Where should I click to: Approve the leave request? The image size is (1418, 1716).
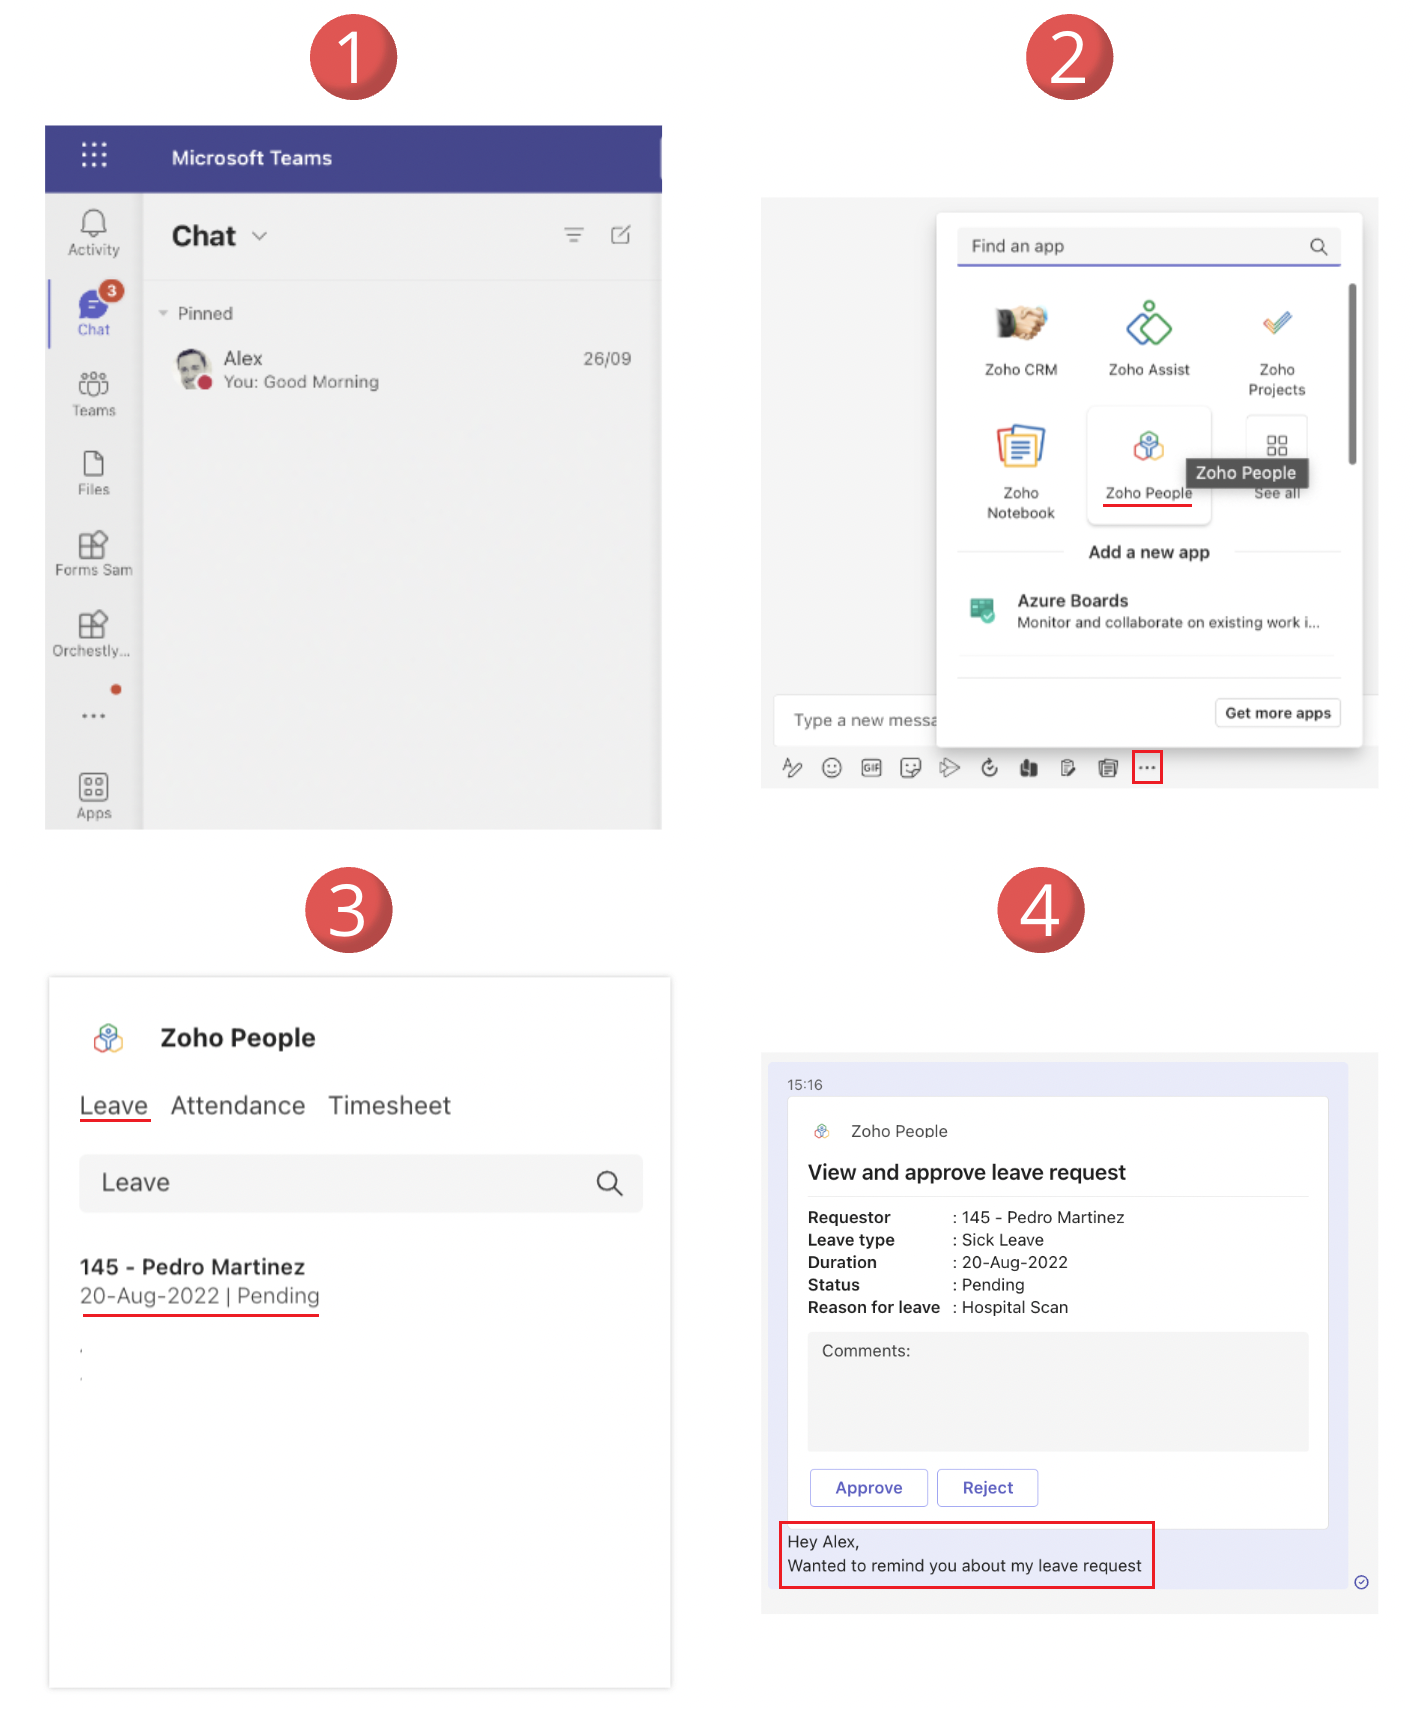pos(868,1488)
